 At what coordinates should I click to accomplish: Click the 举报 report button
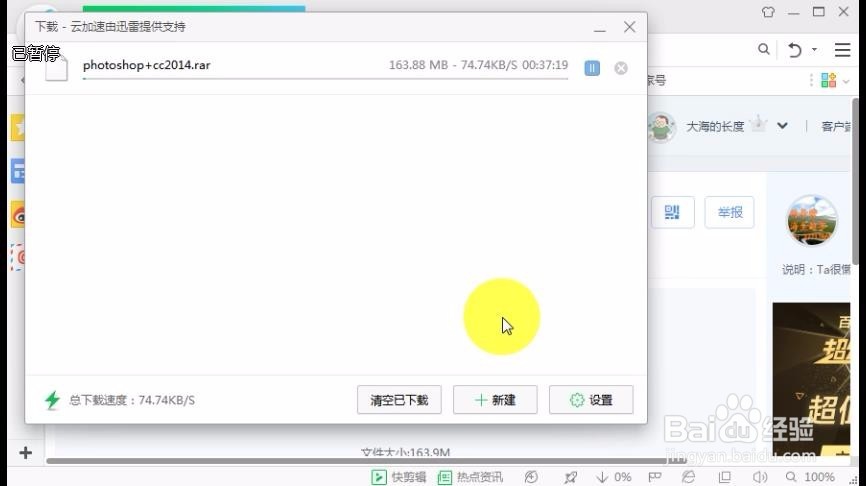tap(730, 212)
